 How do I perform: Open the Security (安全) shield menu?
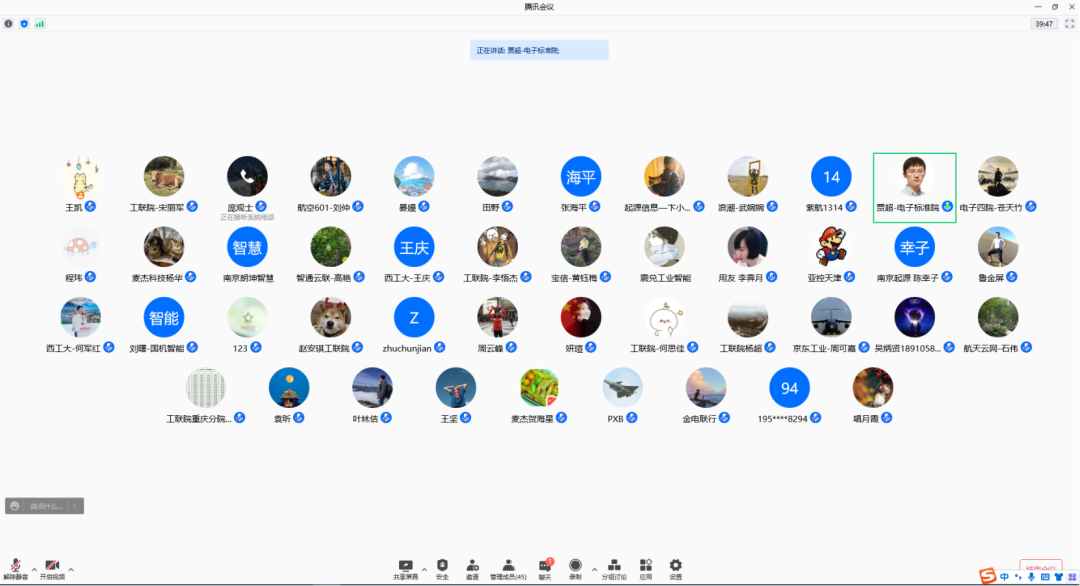(442, 568)
